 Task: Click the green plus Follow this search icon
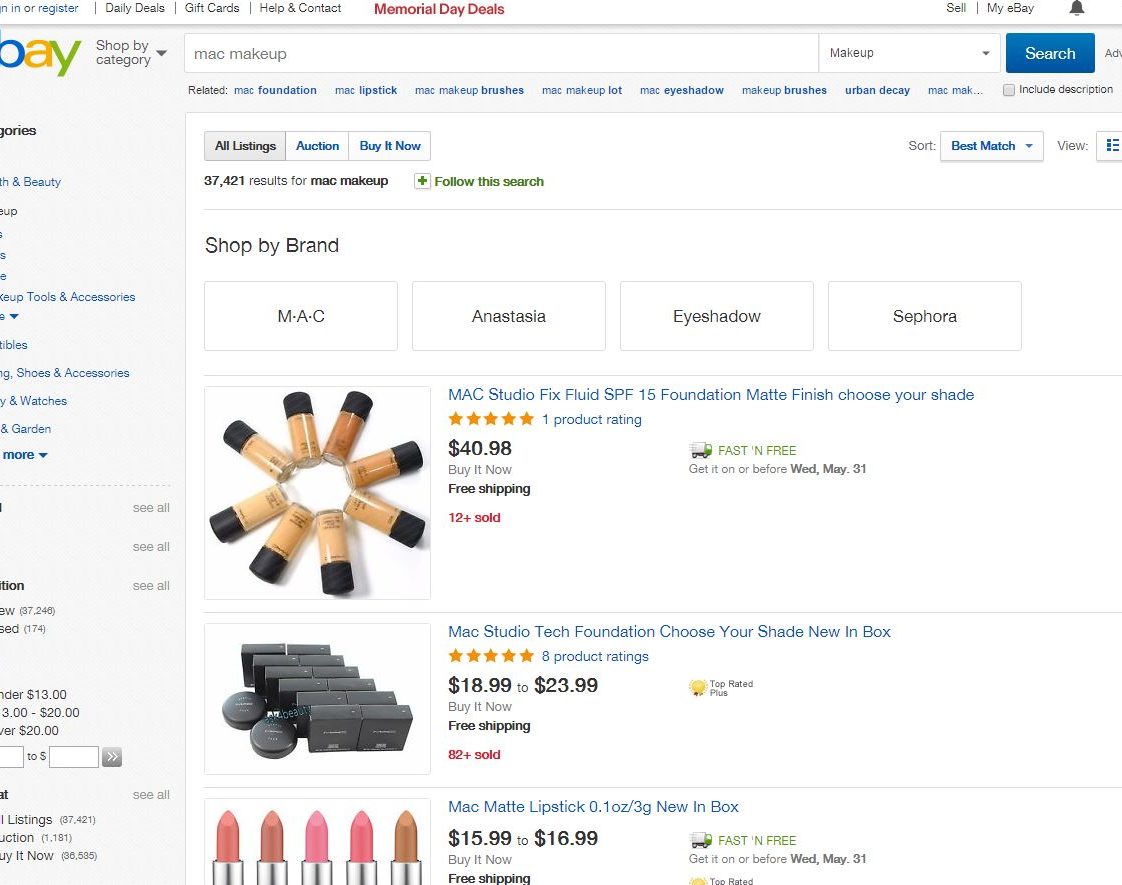422,181
